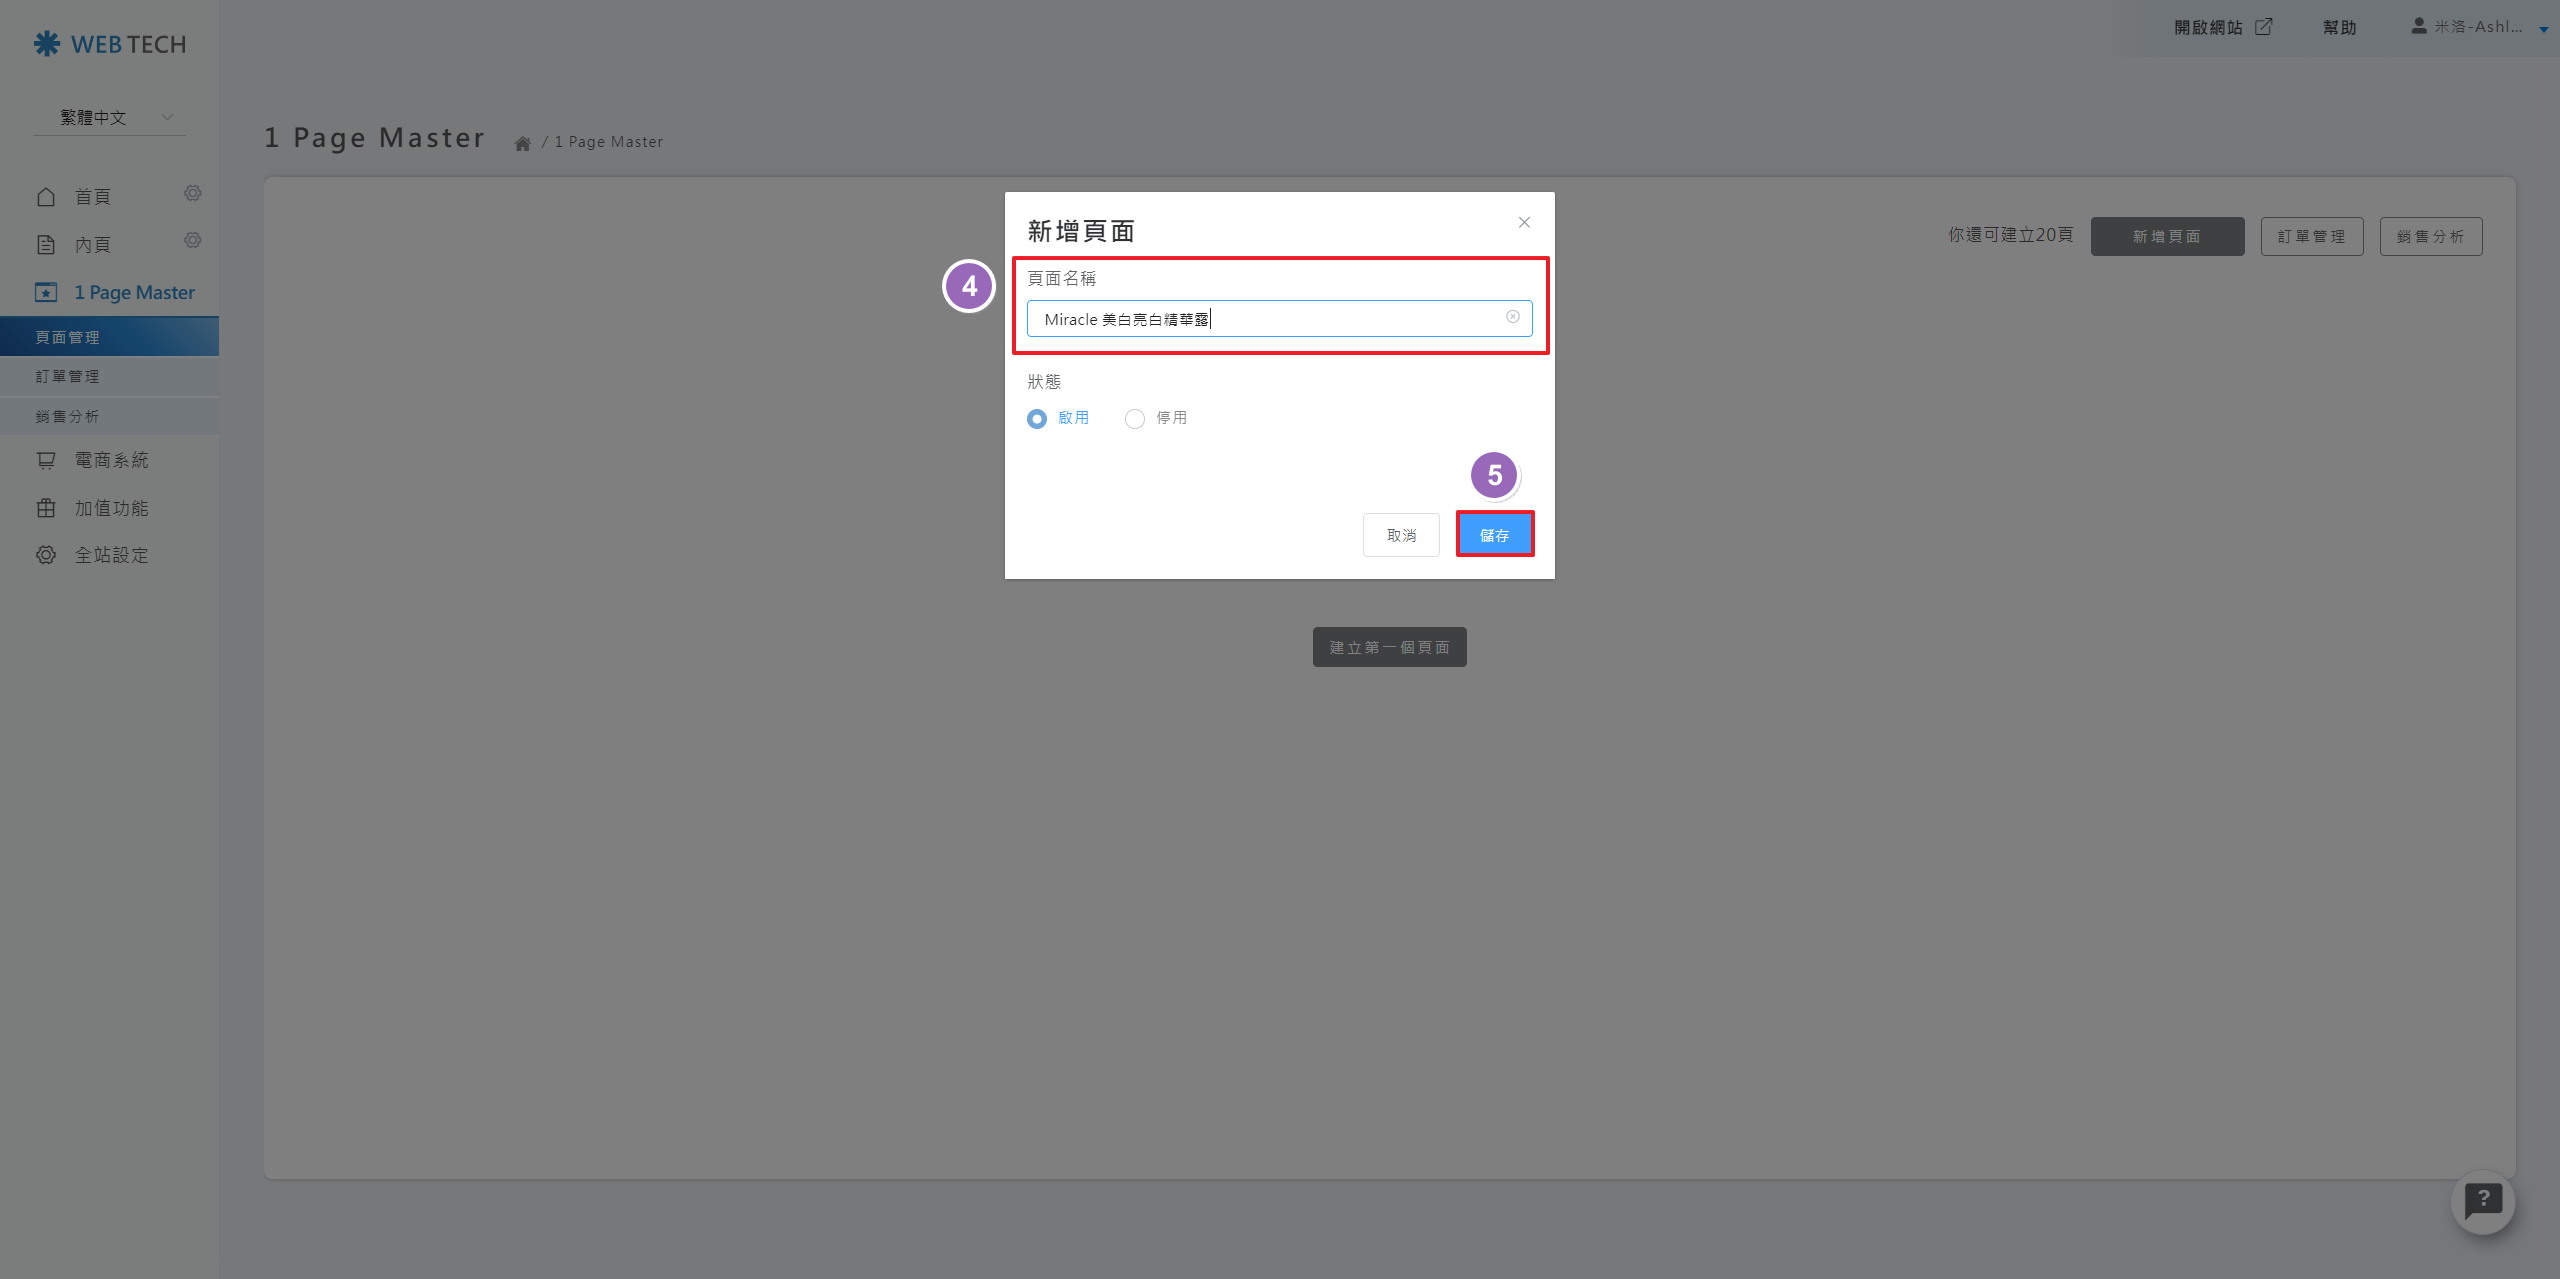
Task: Click the gear icon beside 內頁
Action: tap(193, 240)
